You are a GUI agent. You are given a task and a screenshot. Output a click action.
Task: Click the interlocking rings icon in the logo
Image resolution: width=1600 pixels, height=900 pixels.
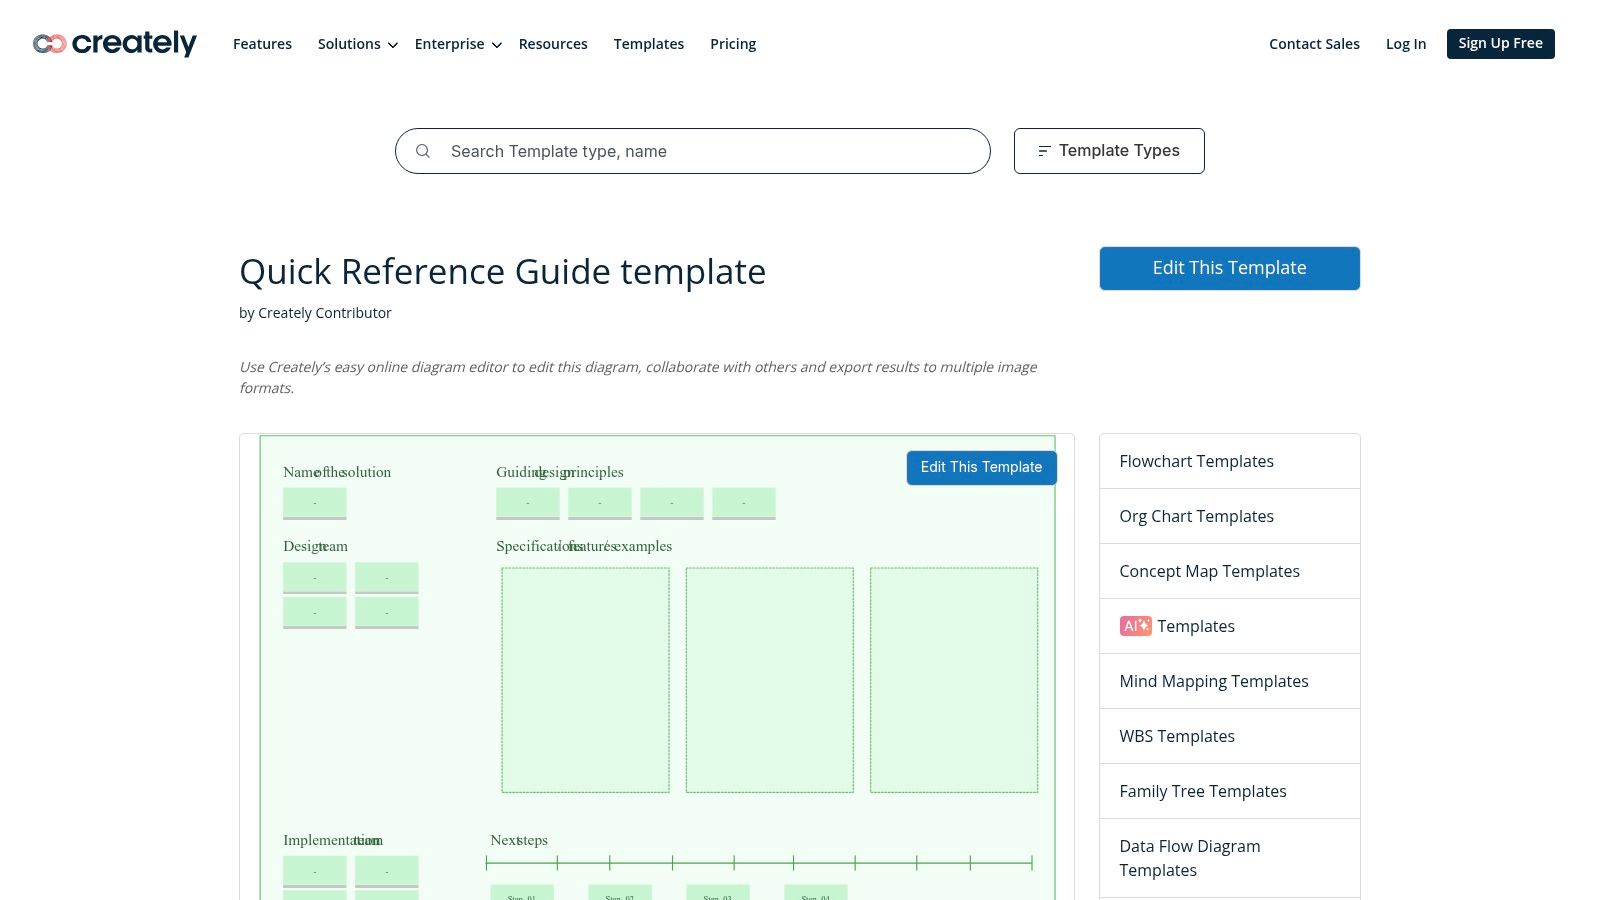(48, 43)
